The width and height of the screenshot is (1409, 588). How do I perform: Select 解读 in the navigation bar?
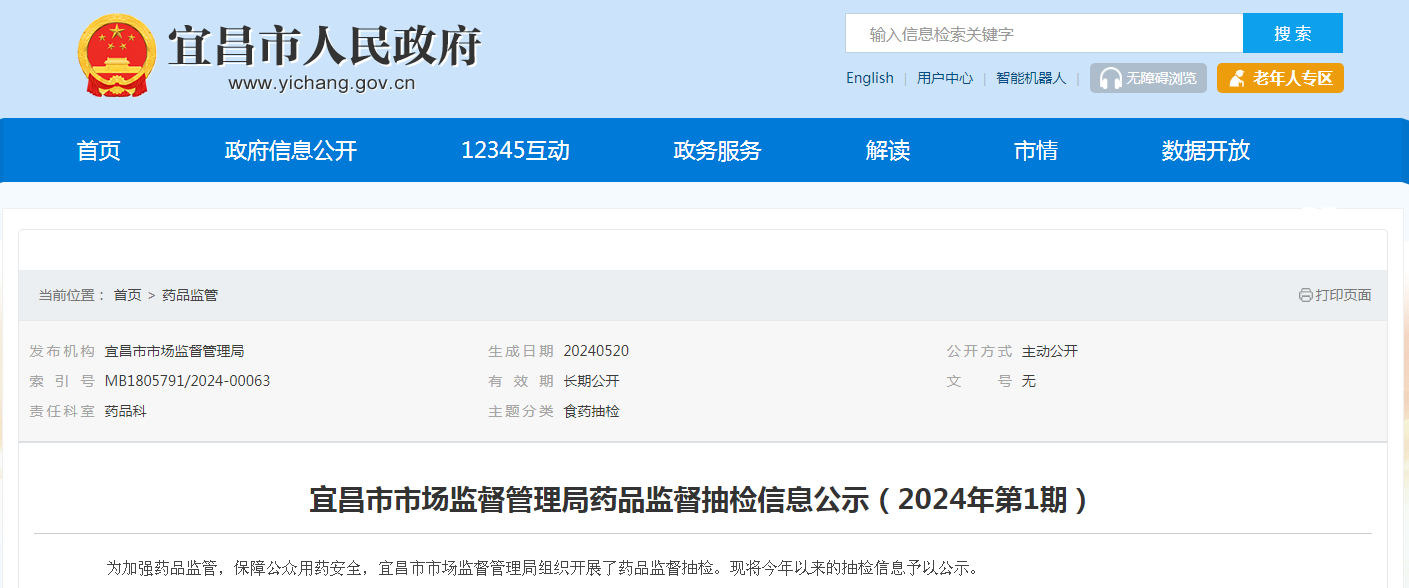[888, 150]
